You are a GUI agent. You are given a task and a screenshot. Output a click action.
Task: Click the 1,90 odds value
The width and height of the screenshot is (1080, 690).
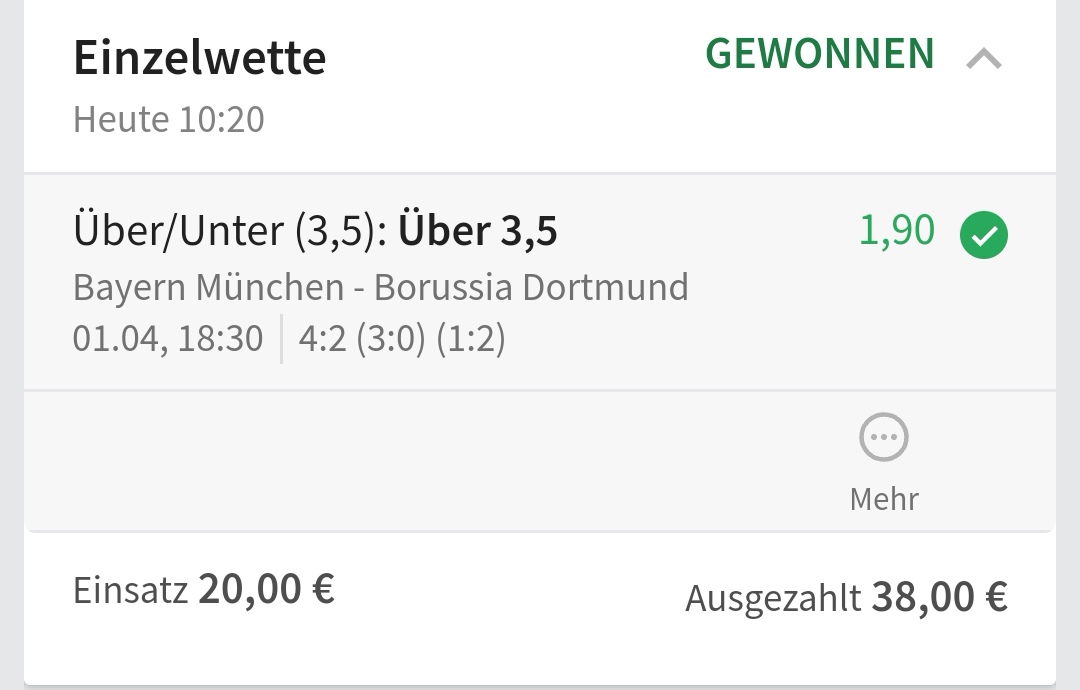pos(897,230)
